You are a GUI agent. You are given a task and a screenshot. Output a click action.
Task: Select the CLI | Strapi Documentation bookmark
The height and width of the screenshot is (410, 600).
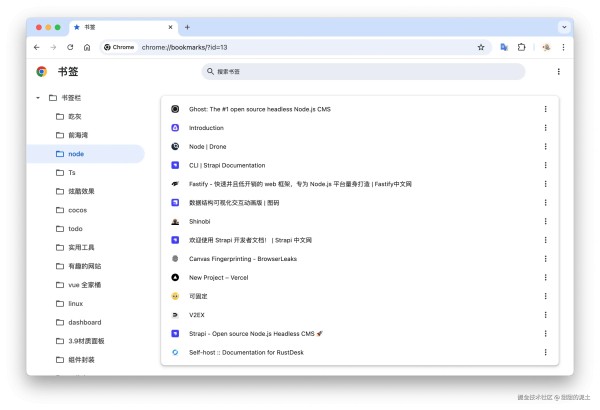pos(360,165)
